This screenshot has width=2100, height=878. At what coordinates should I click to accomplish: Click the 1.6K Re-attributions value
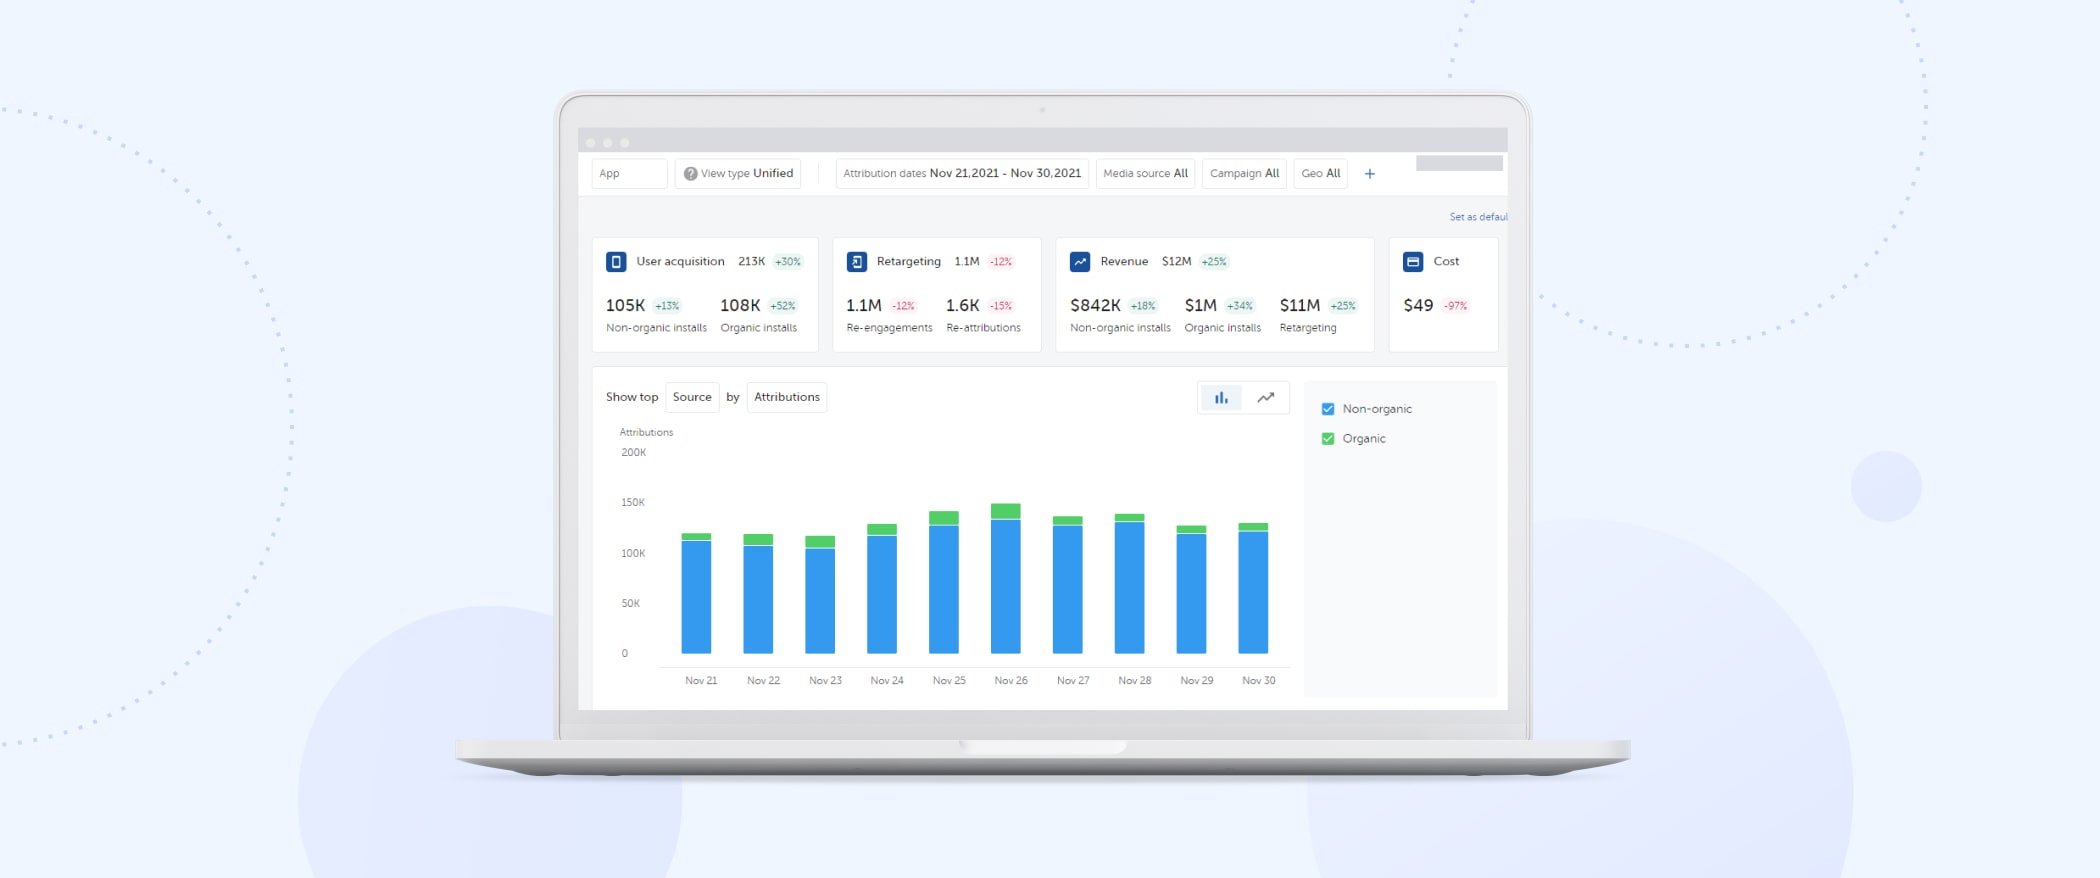point(962,306)
